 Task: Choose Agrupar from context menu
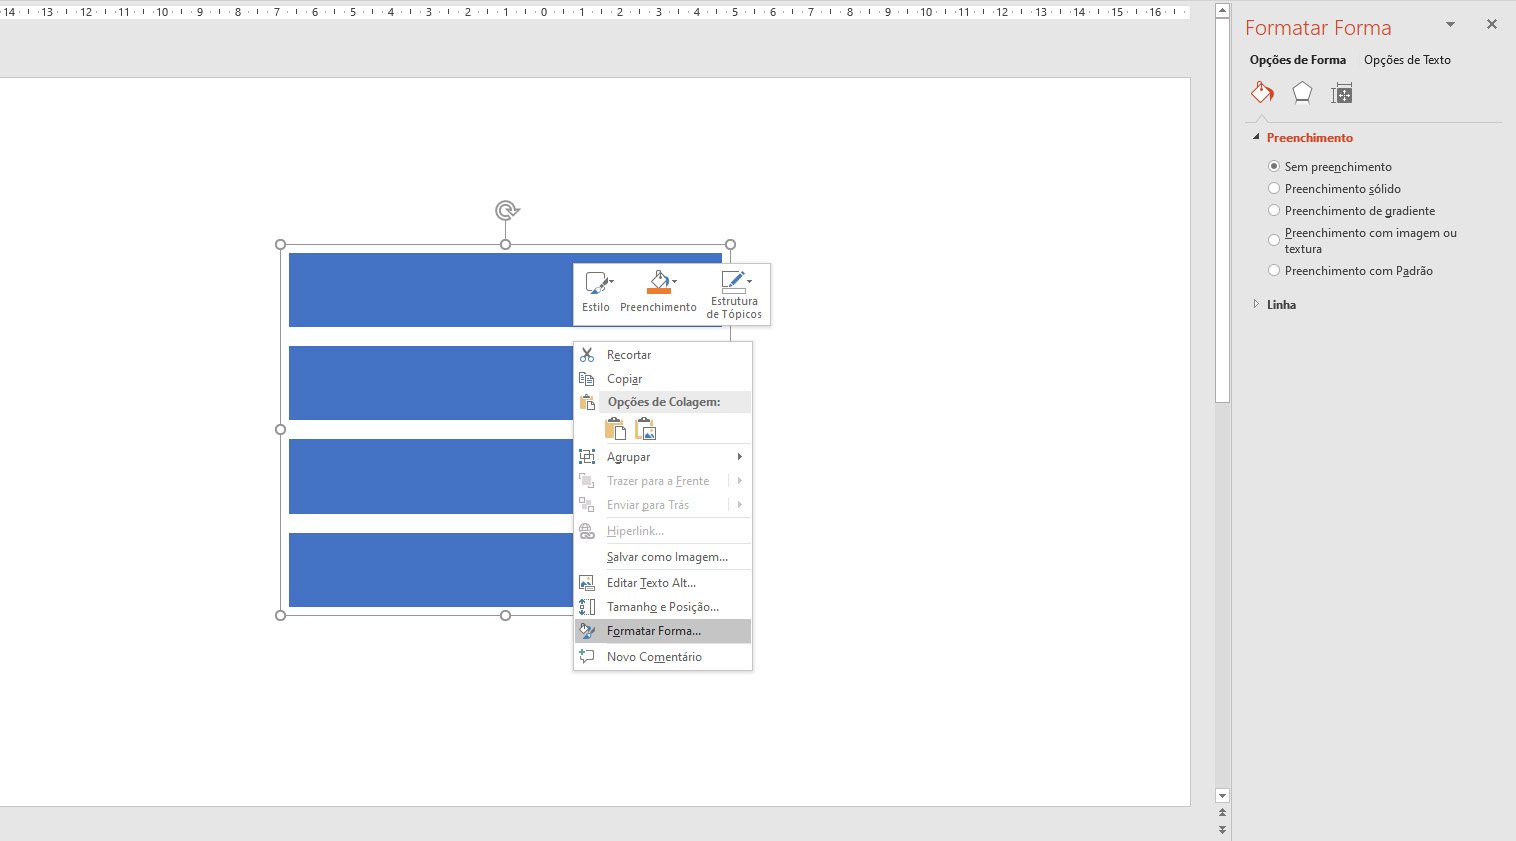663,457
